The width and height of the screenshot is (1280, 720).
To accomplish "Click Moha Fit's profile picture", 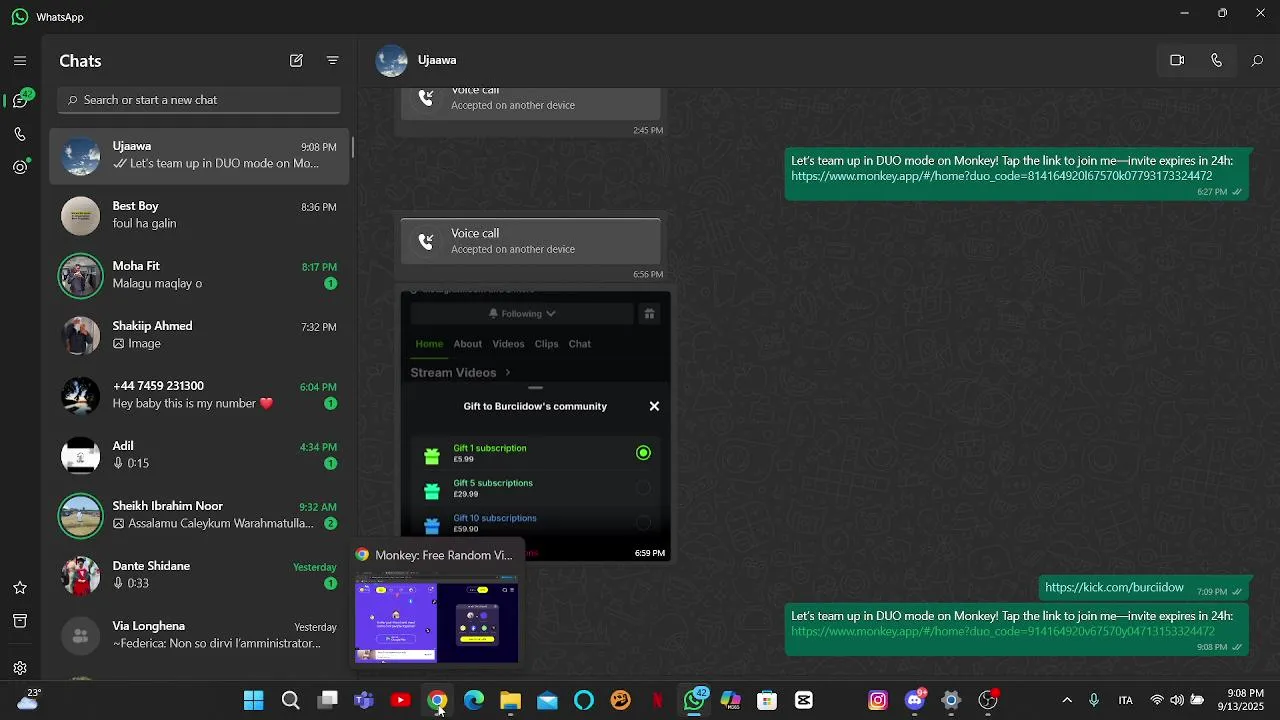I will point(81,276).
